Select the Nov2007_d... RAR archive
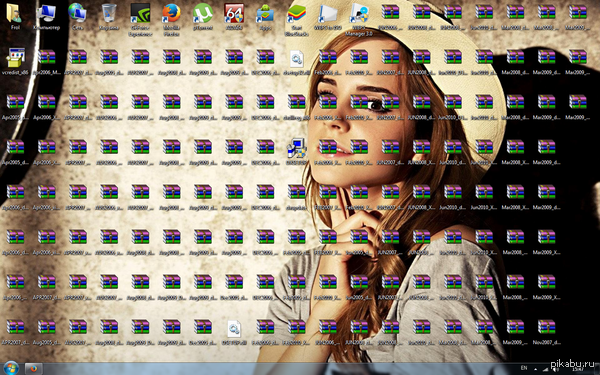Image resolution: width=600 pixels, height=375 pixels. click(x=546, y=331)
